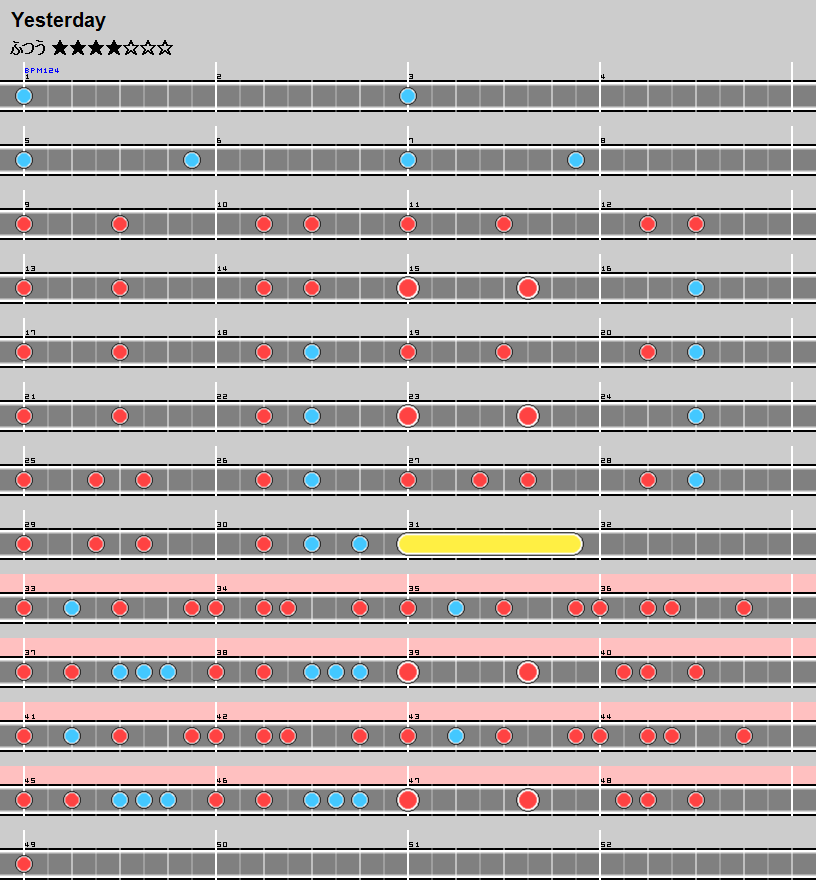This screenshot has width=816, height=880.
Task: Click the first filled difficulty star
Action: tap(61, 47)
